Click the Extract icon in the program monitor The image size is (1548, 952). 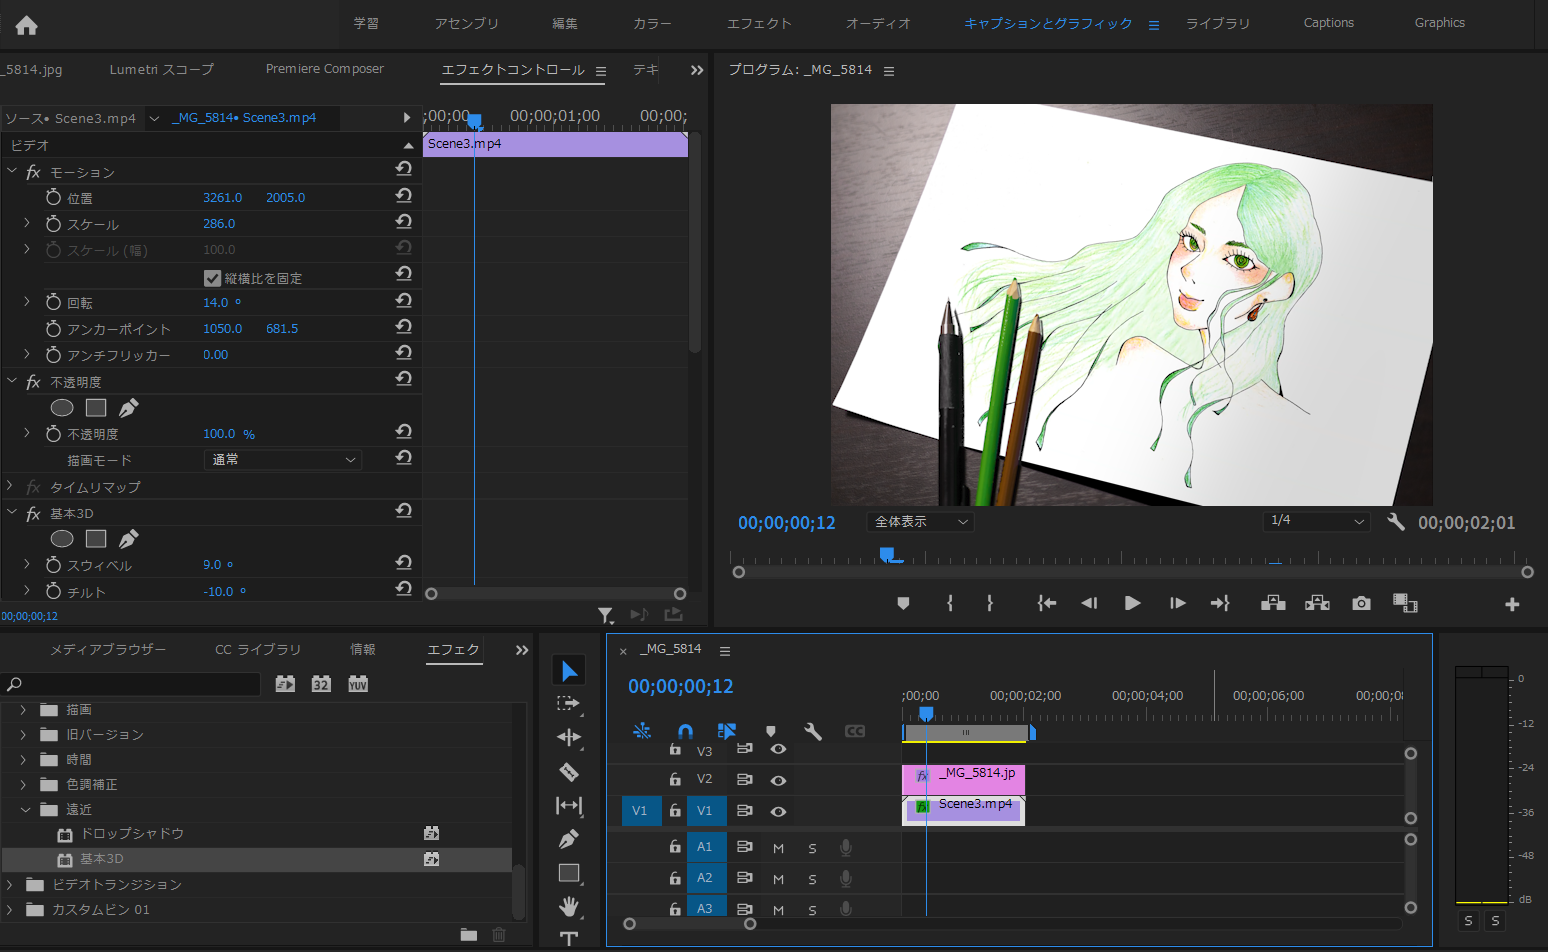1317,603
